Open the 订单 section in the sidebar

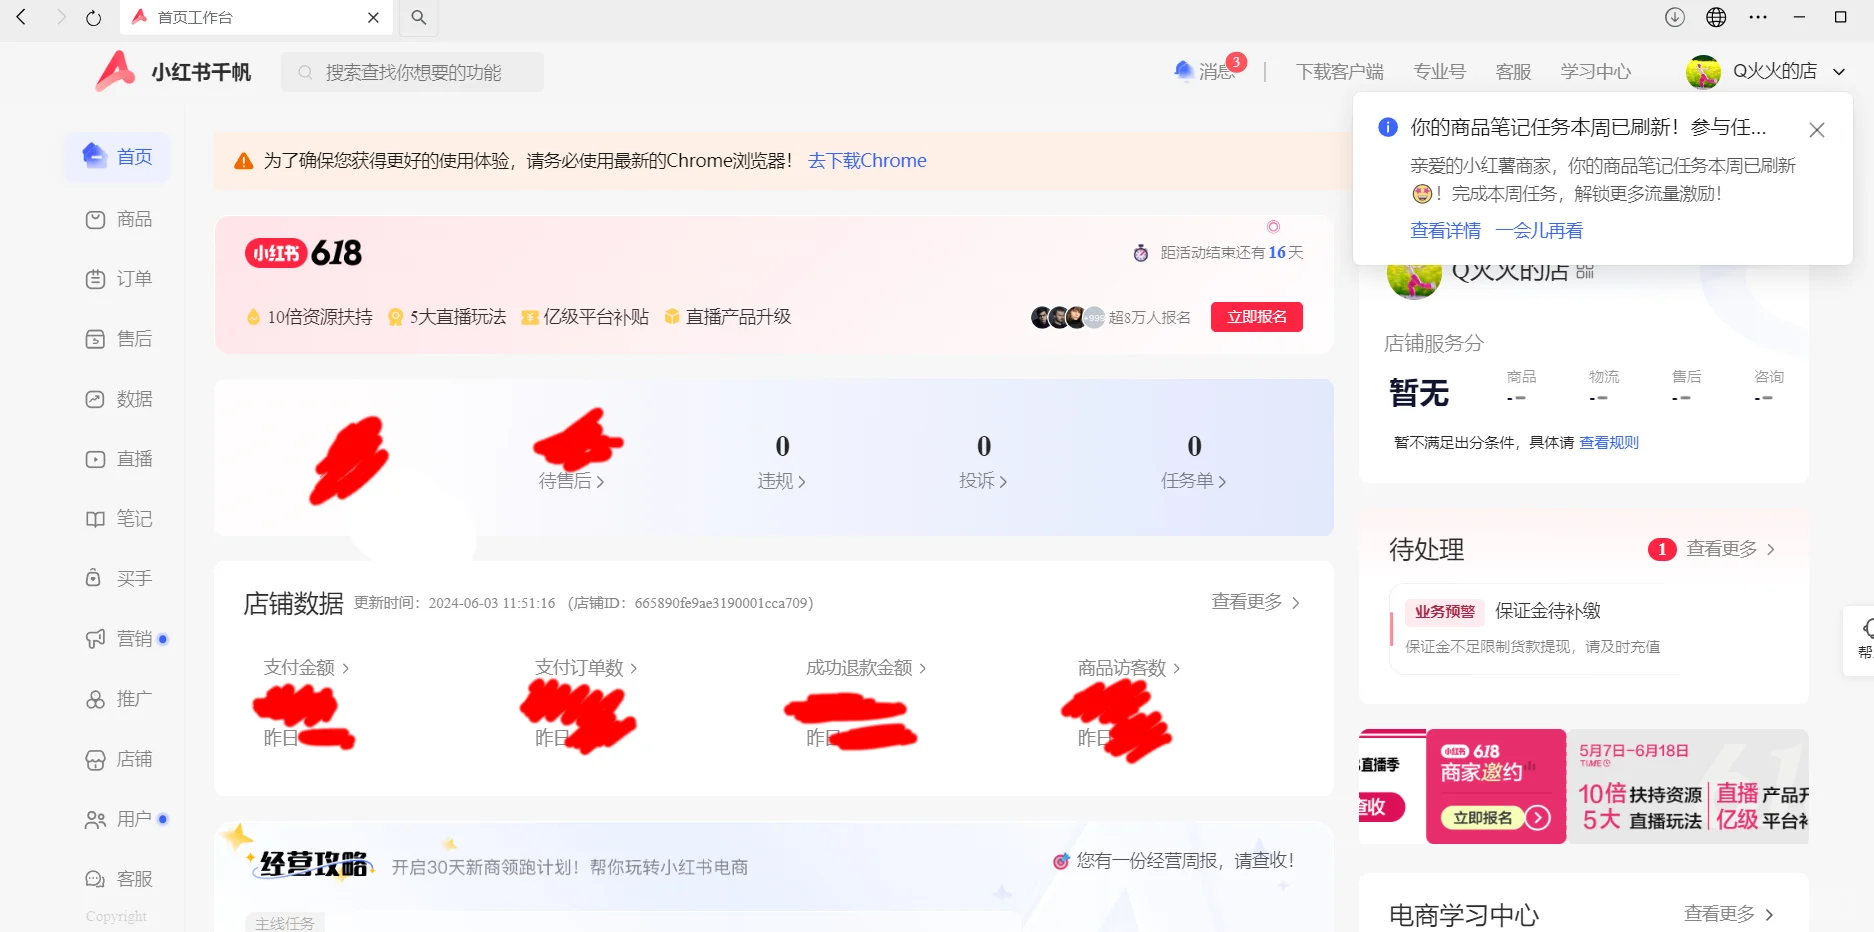pos(133,279)
